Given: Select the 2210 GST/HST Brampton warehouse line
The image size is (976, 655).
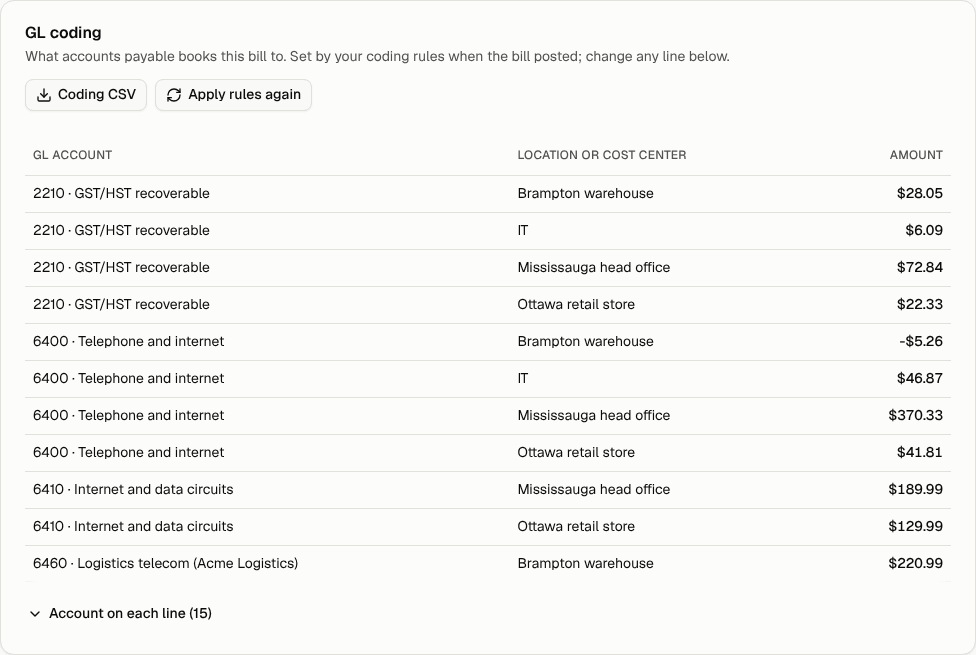Looking at the screenshot, I should 488,194.
